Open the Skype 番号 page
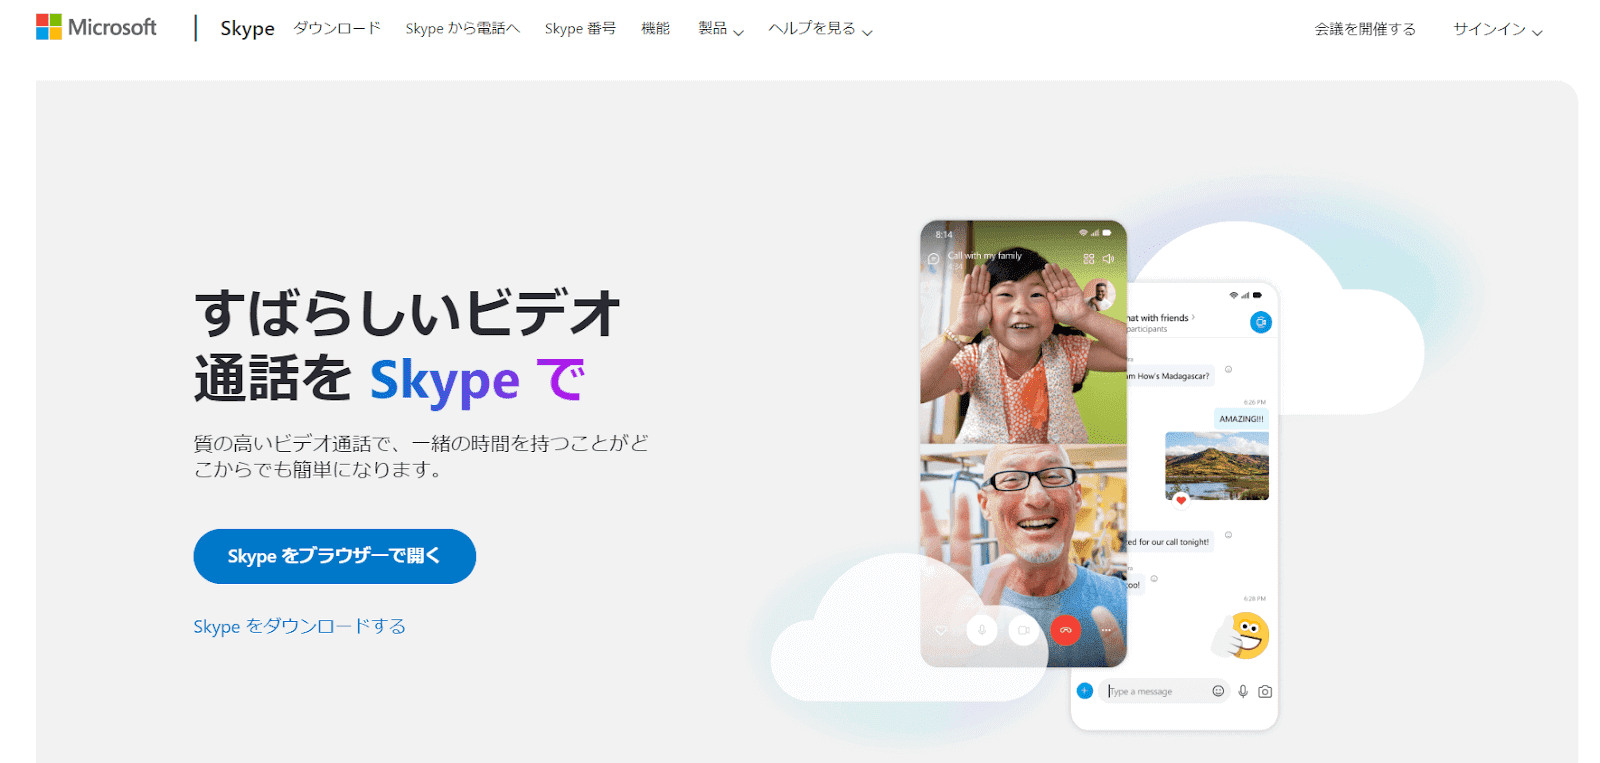 (x=580, y=28)
